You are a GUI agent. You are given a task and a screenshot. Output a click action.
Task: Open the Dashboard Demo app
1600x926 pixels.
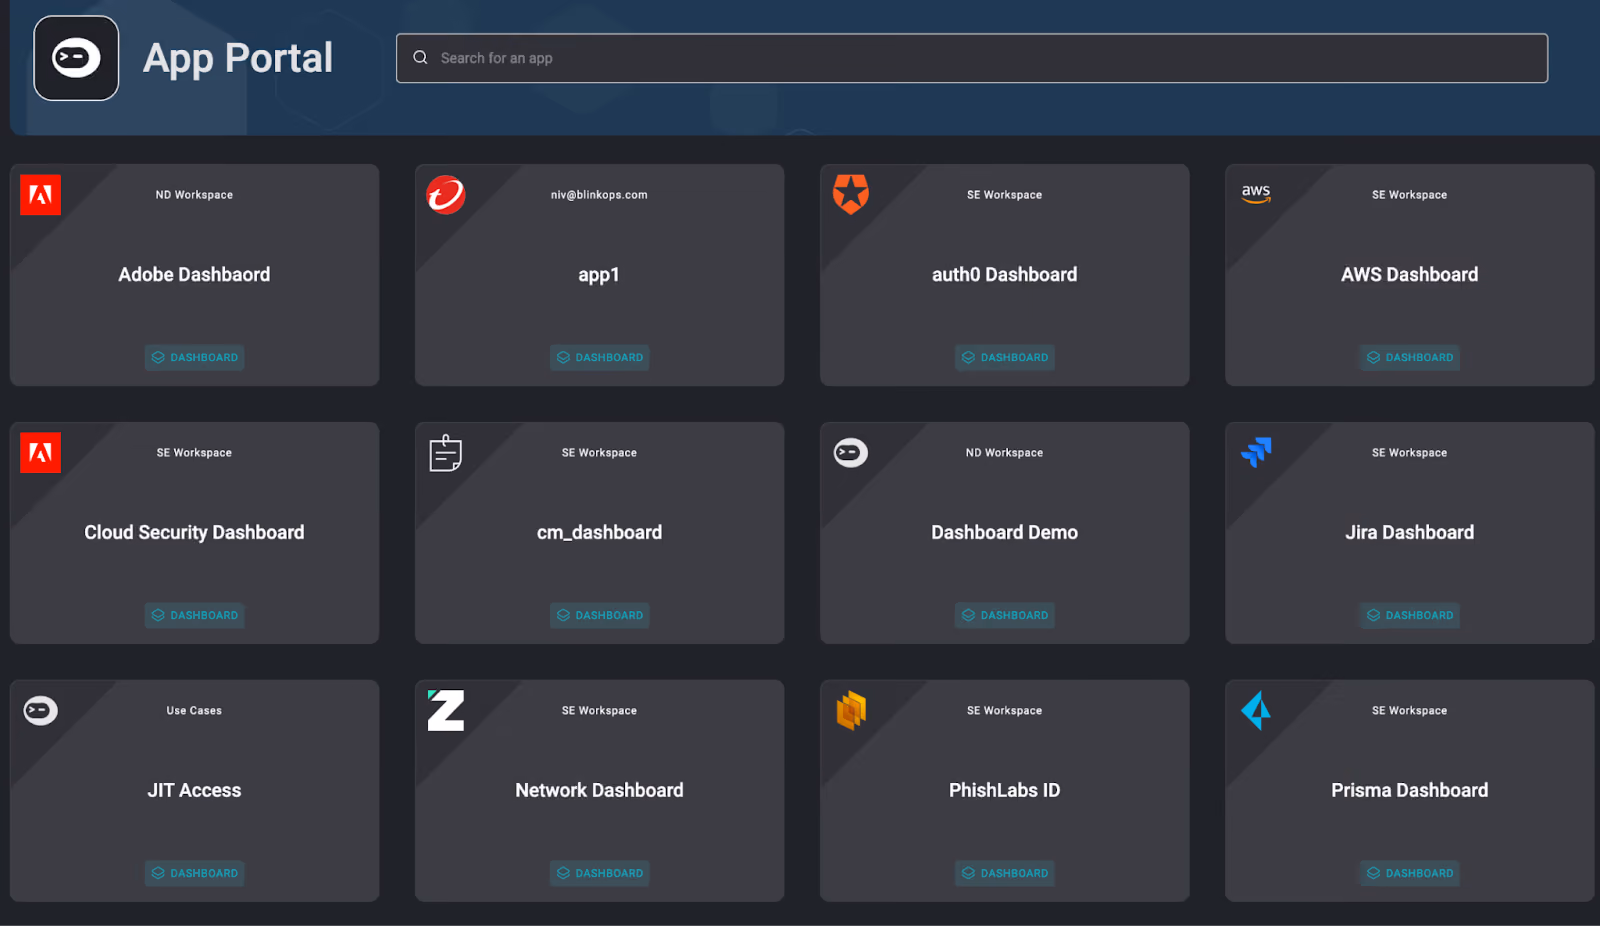1004,533
